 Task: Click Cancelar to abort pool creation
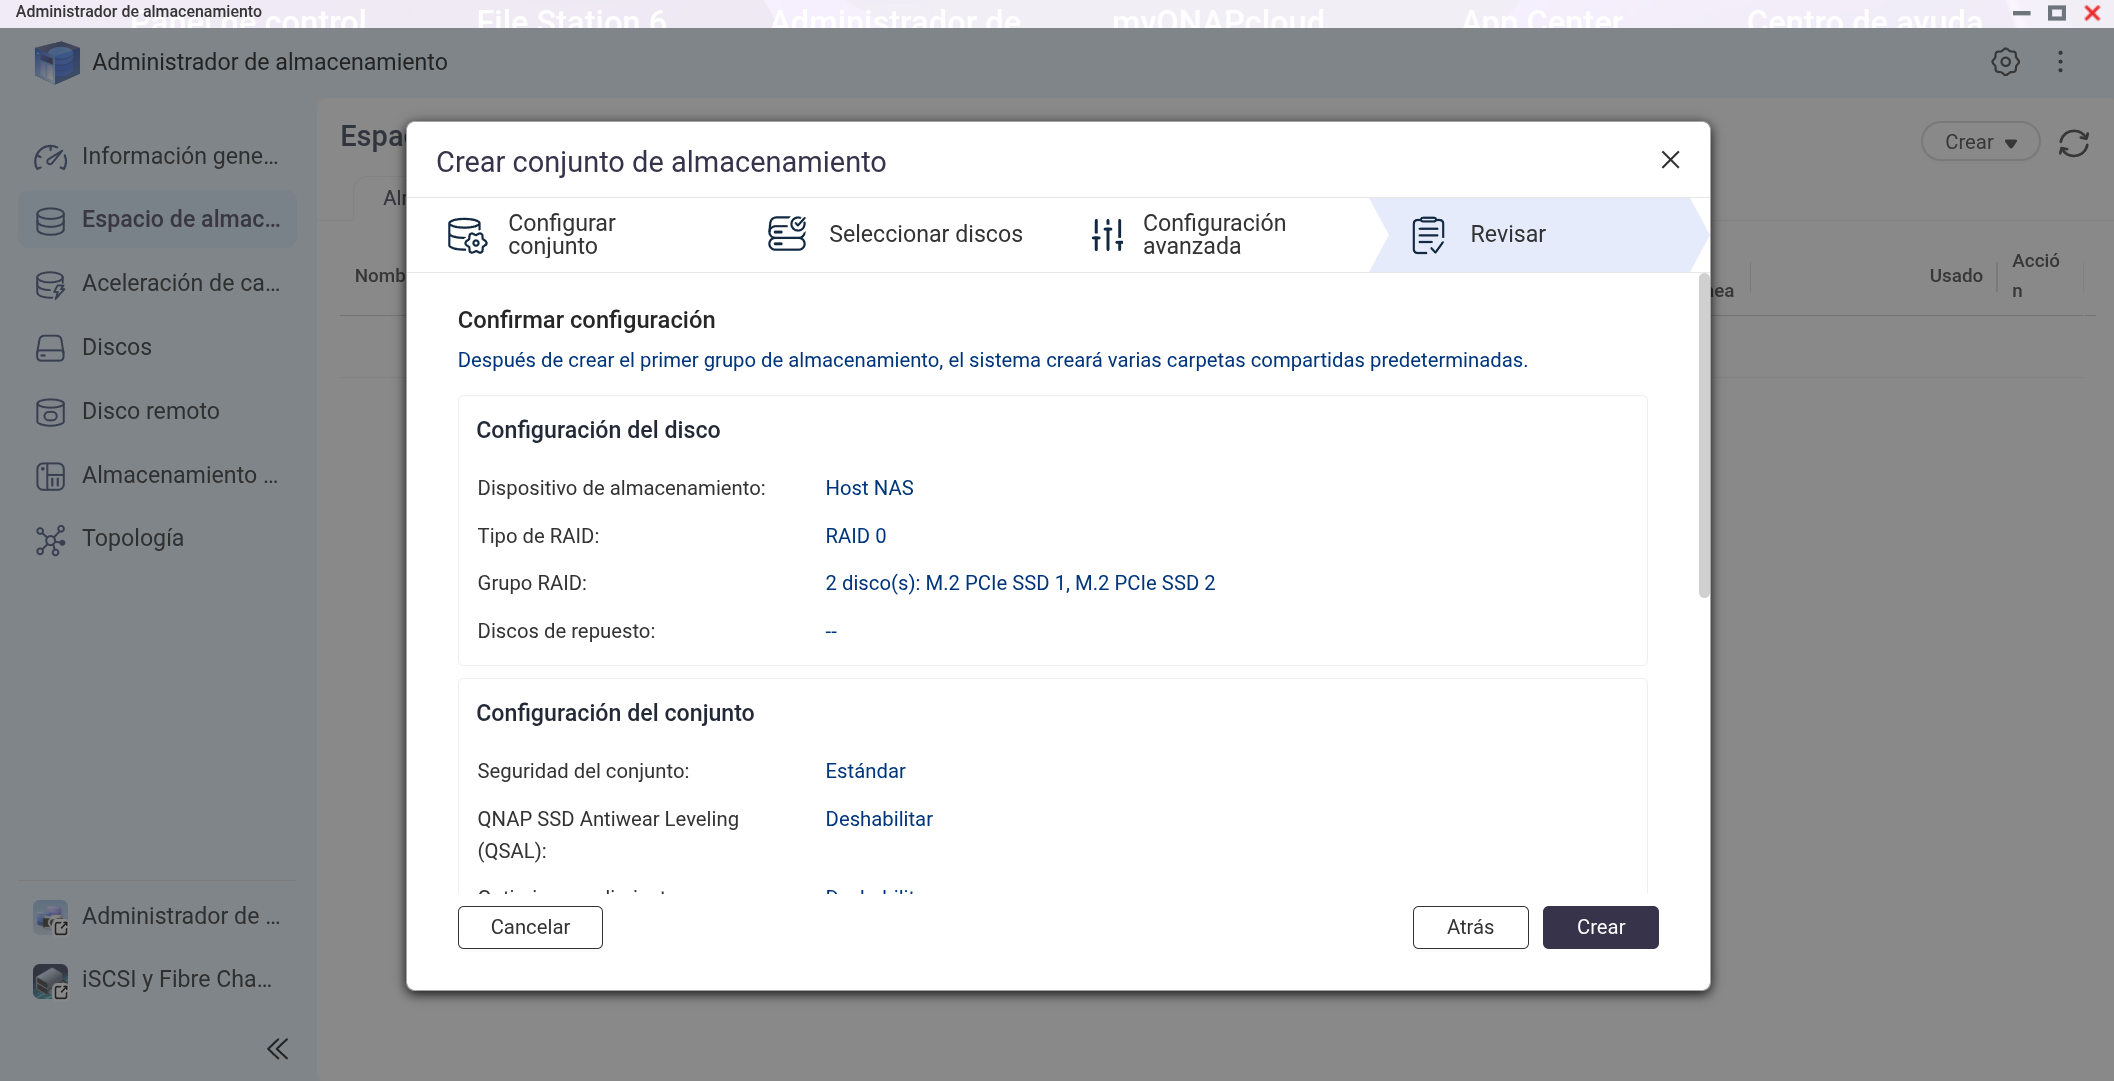click(x=530, y=927)
